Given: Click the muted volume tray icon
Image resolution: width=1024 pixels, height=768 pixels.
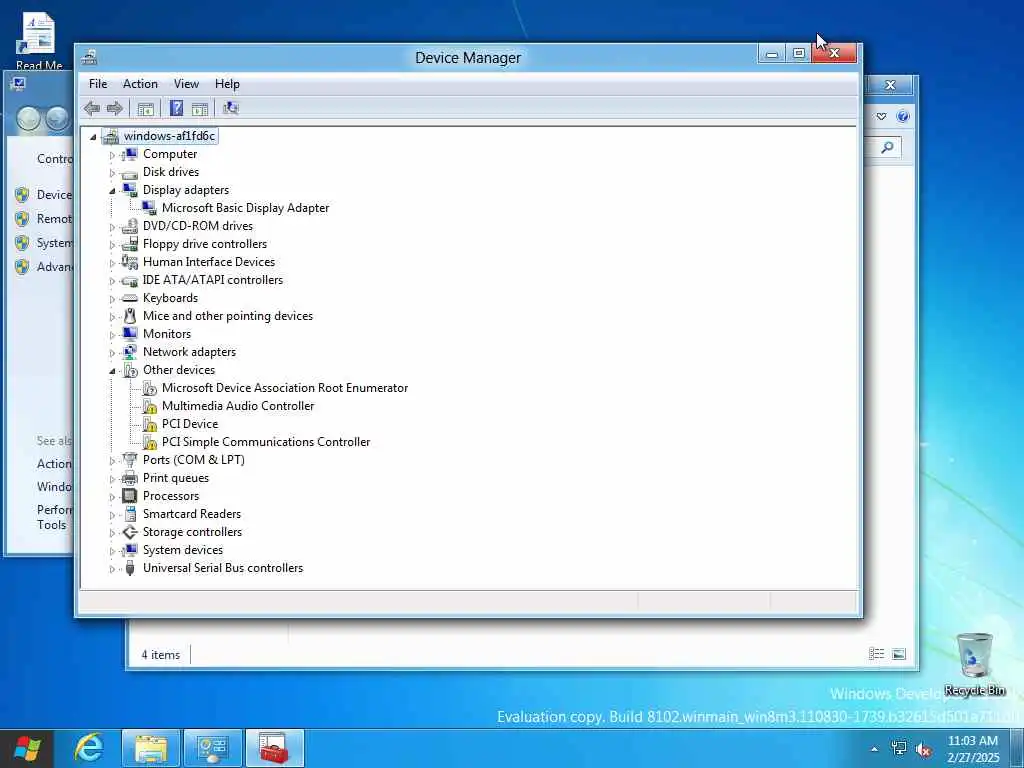Looking at the screenshot, I should (923, 749).
